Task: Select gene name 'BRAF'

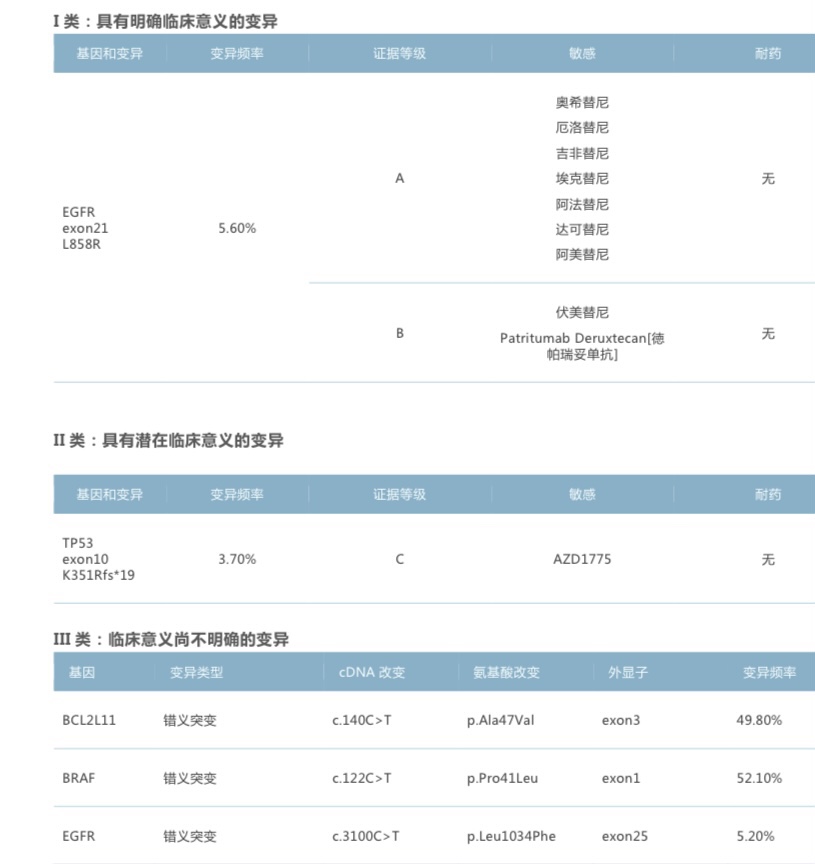Action: coord(79,778)
